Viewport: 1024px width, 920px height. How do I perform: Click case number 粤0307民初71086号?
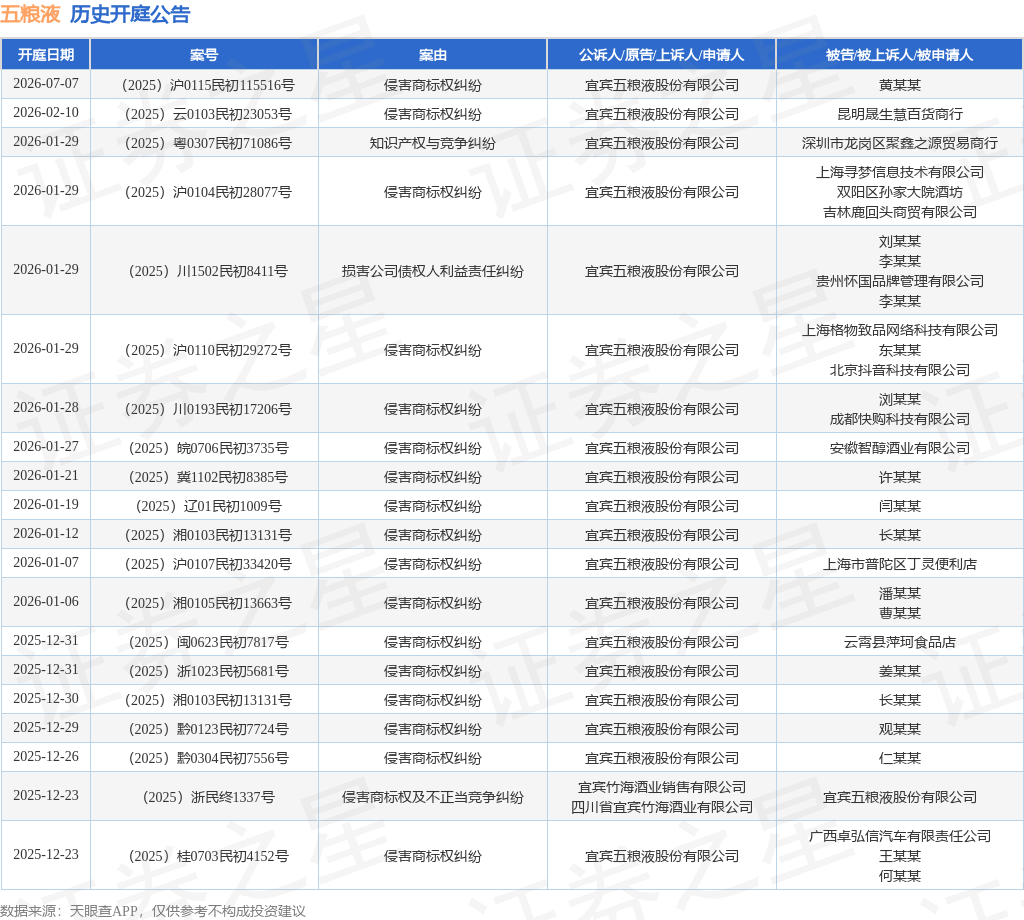tap(208, 143)
